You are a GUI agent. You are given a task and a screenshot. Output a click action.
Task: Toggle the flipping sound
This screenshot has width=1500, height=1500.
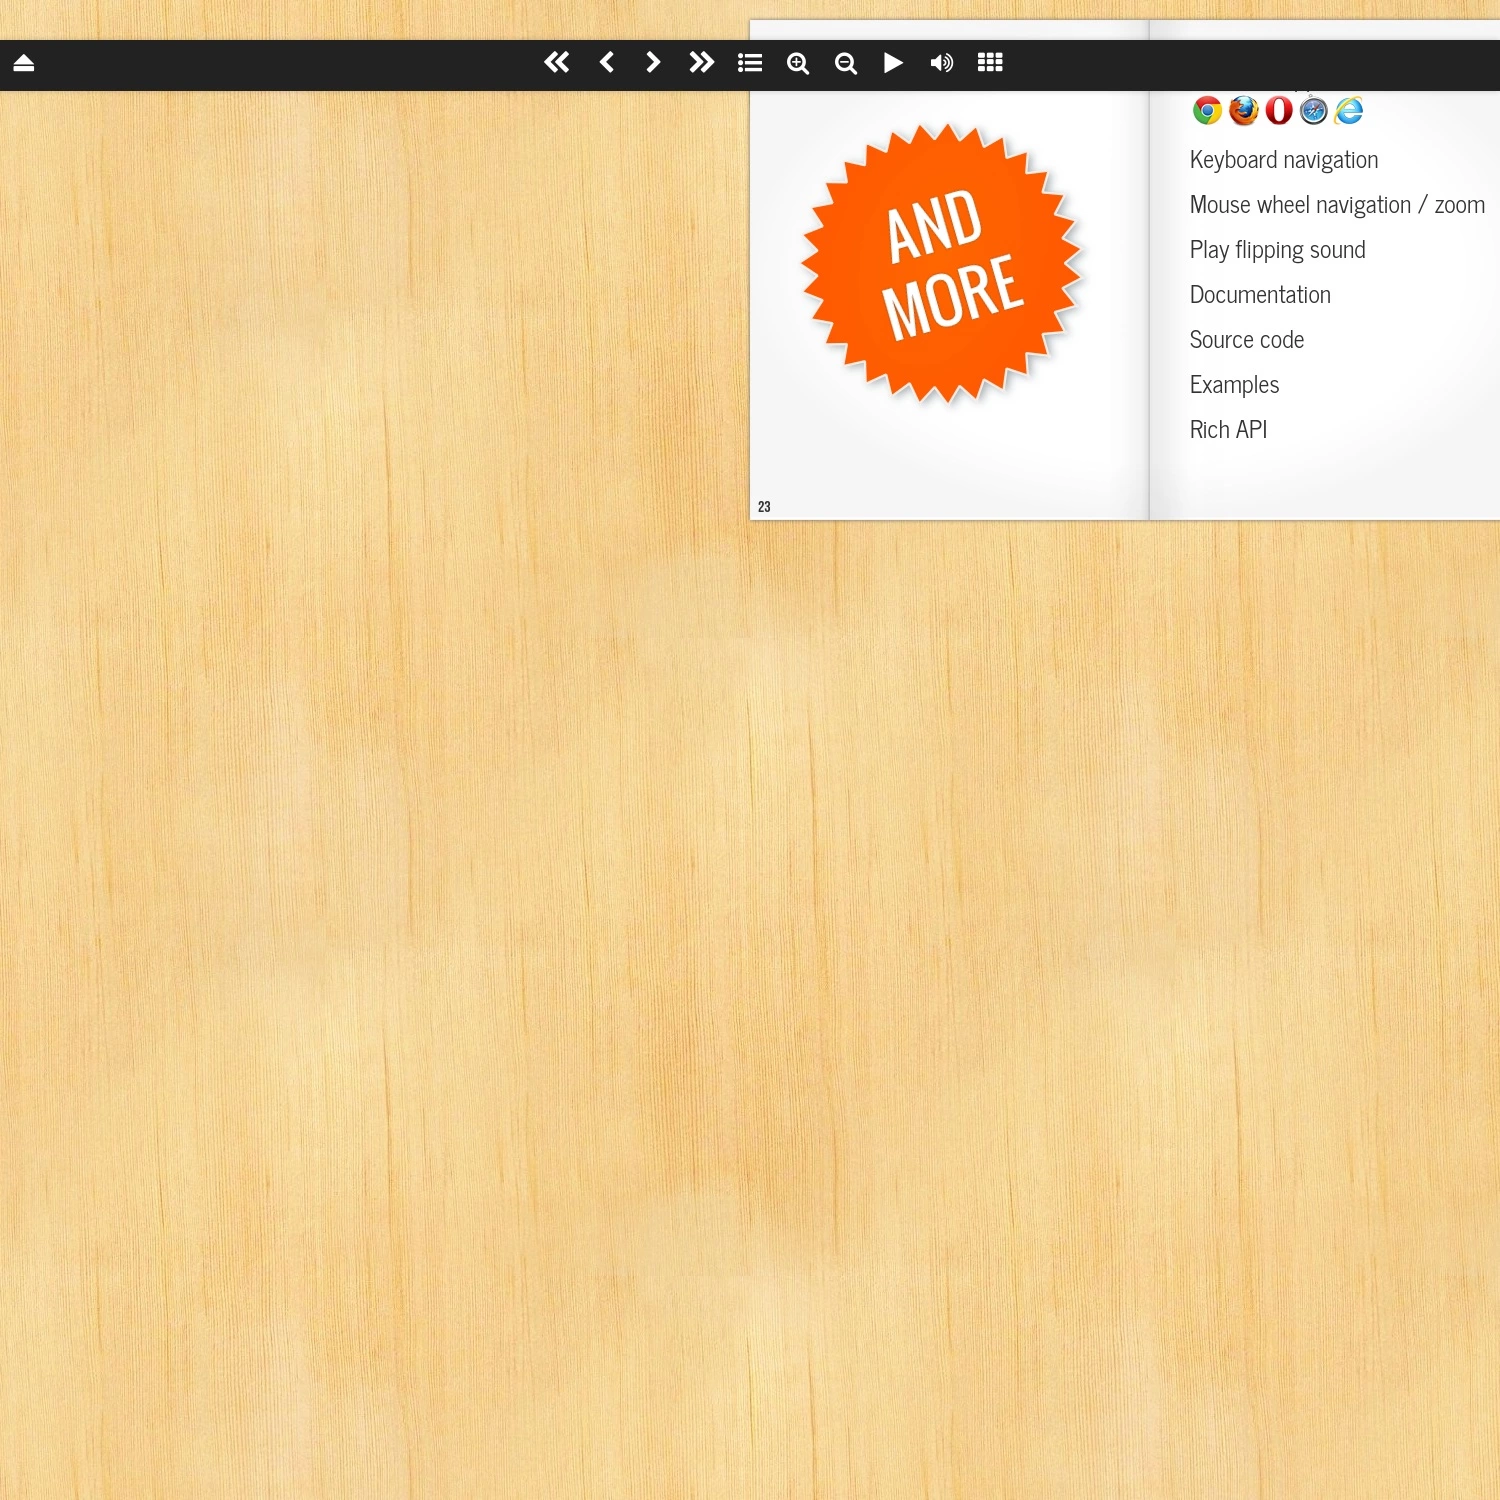[x=942, y=63]
